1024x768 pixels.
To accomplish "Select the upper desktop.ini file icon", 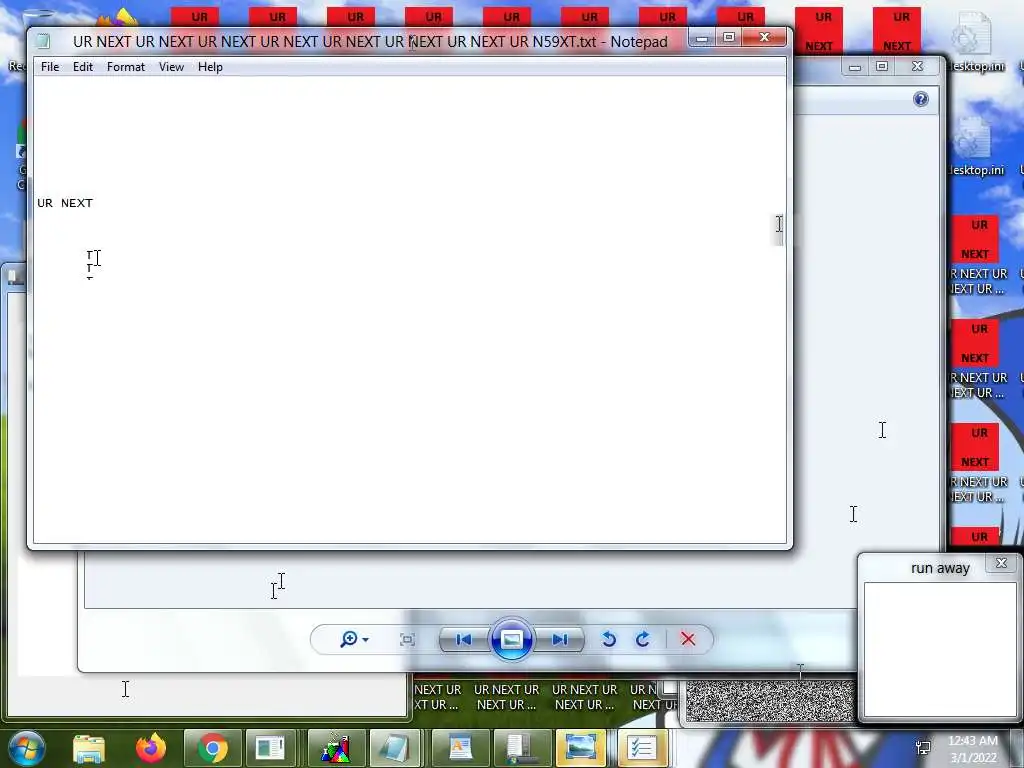I will tap(974, 42).
